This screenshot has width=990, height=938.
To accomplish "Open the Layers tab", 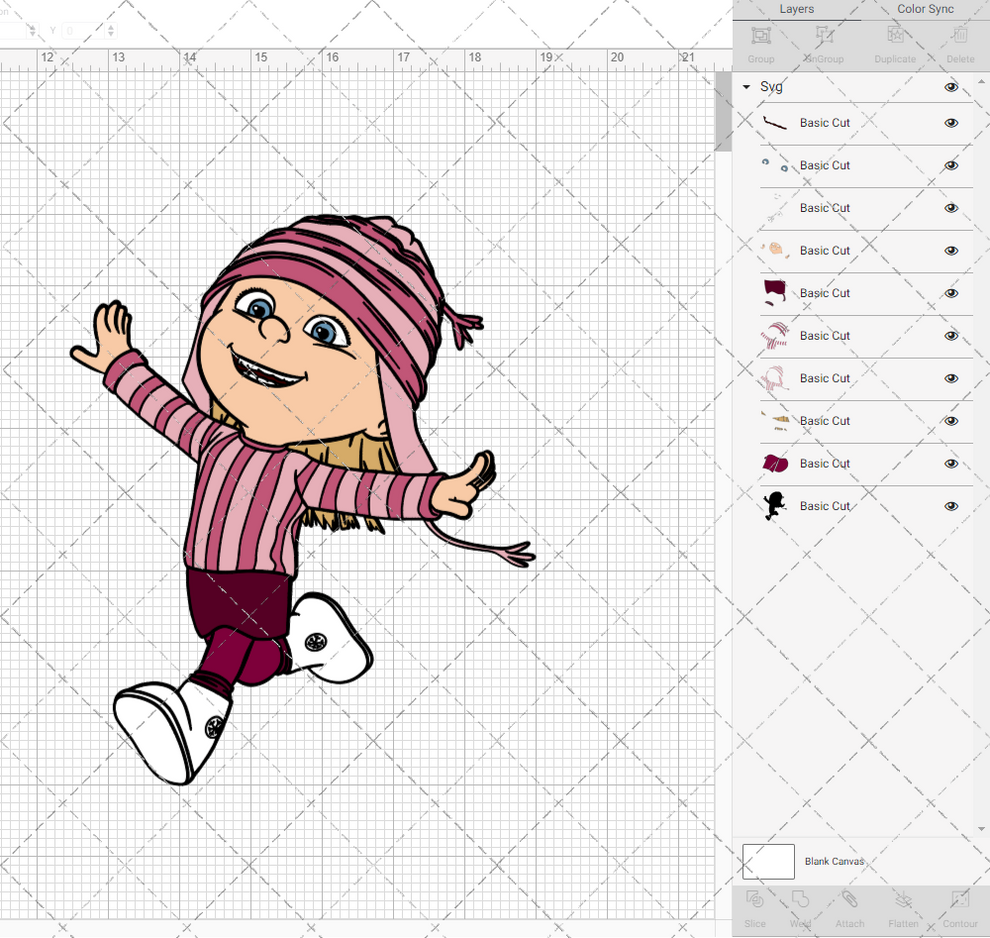I will pos(797,9).
